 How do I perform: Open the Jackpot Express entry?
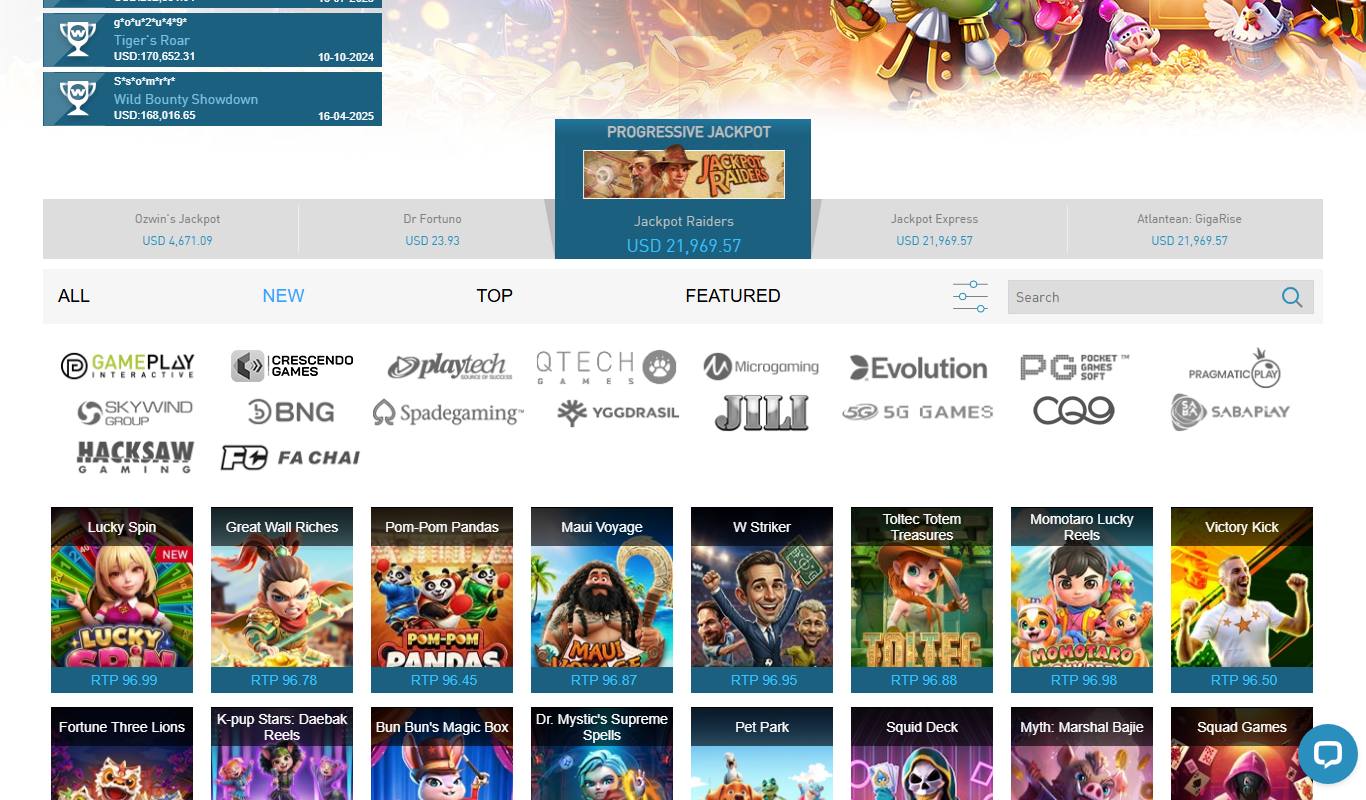tap(935, 229)
